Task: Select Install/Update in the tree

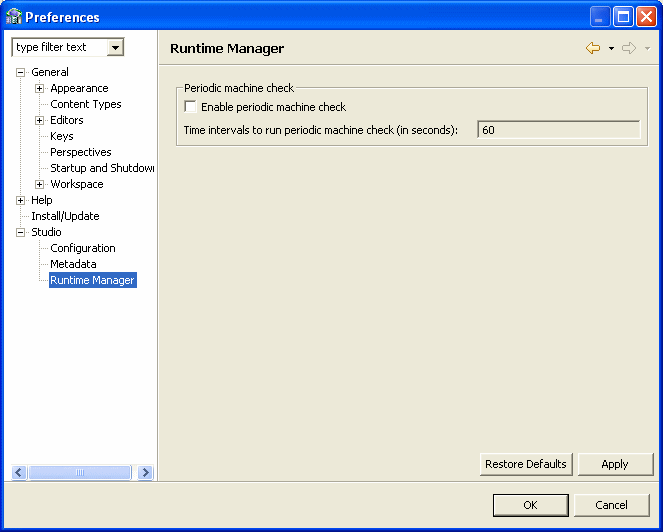Action: 65,216
